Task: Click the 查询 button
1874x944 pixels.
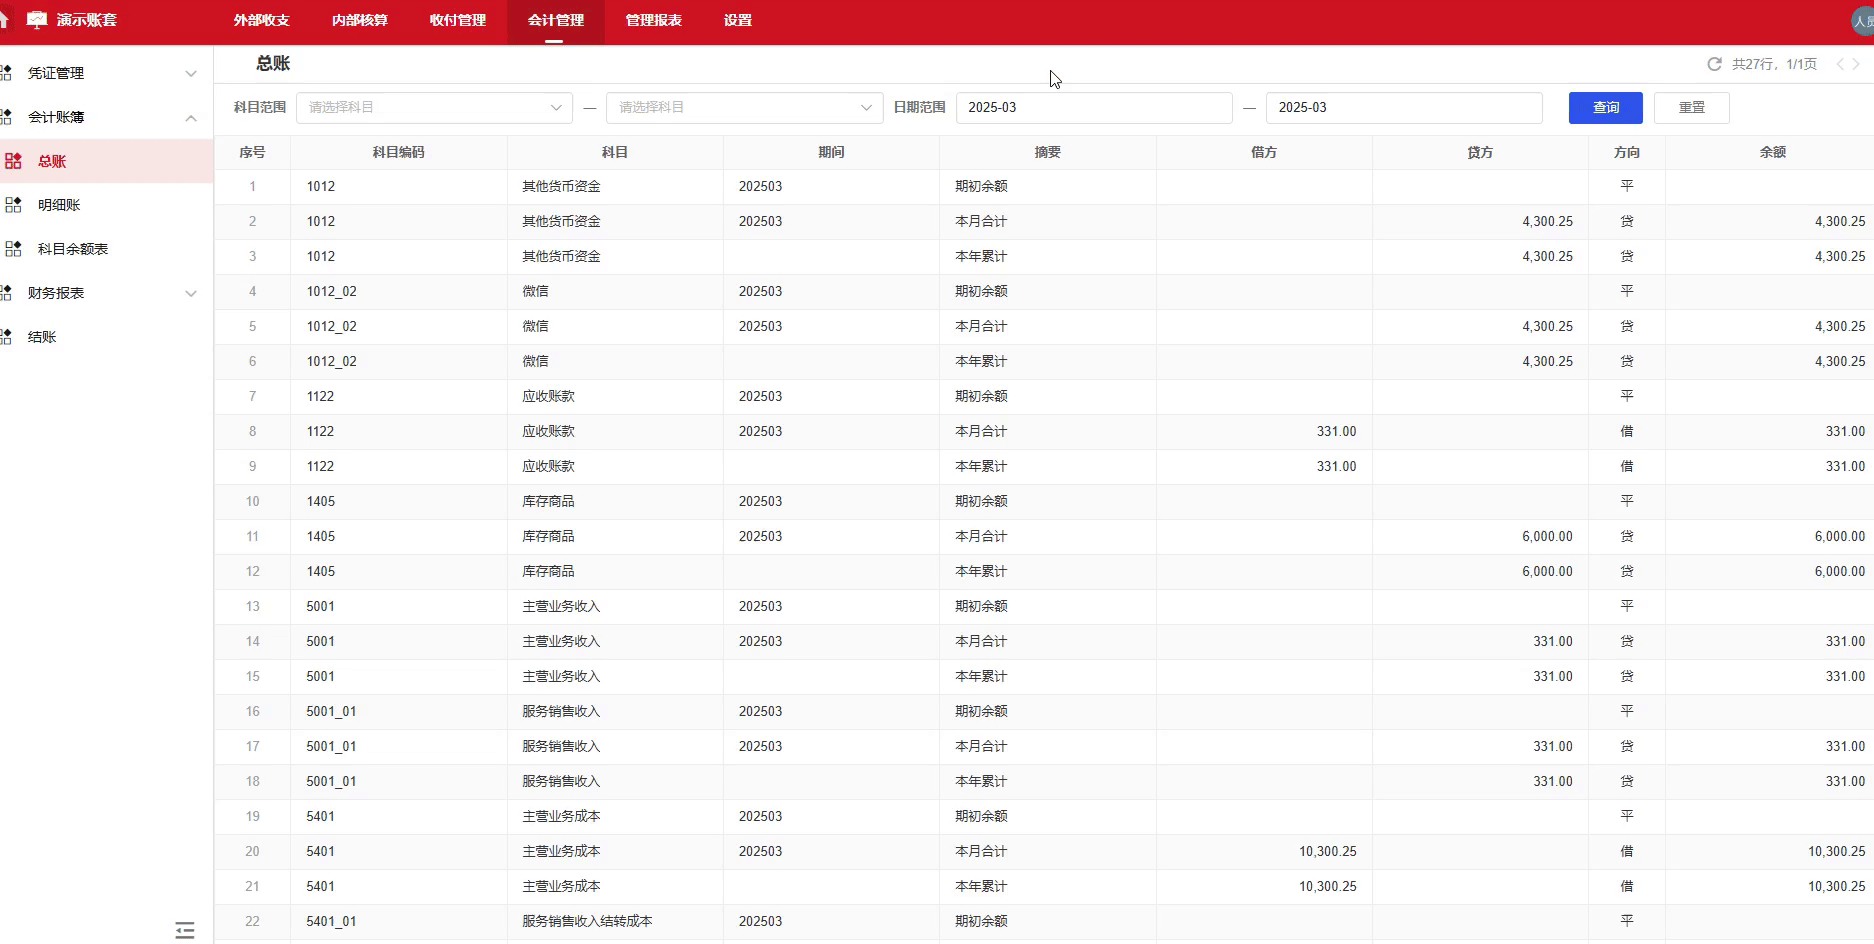Action: [x=1605, y=107]
